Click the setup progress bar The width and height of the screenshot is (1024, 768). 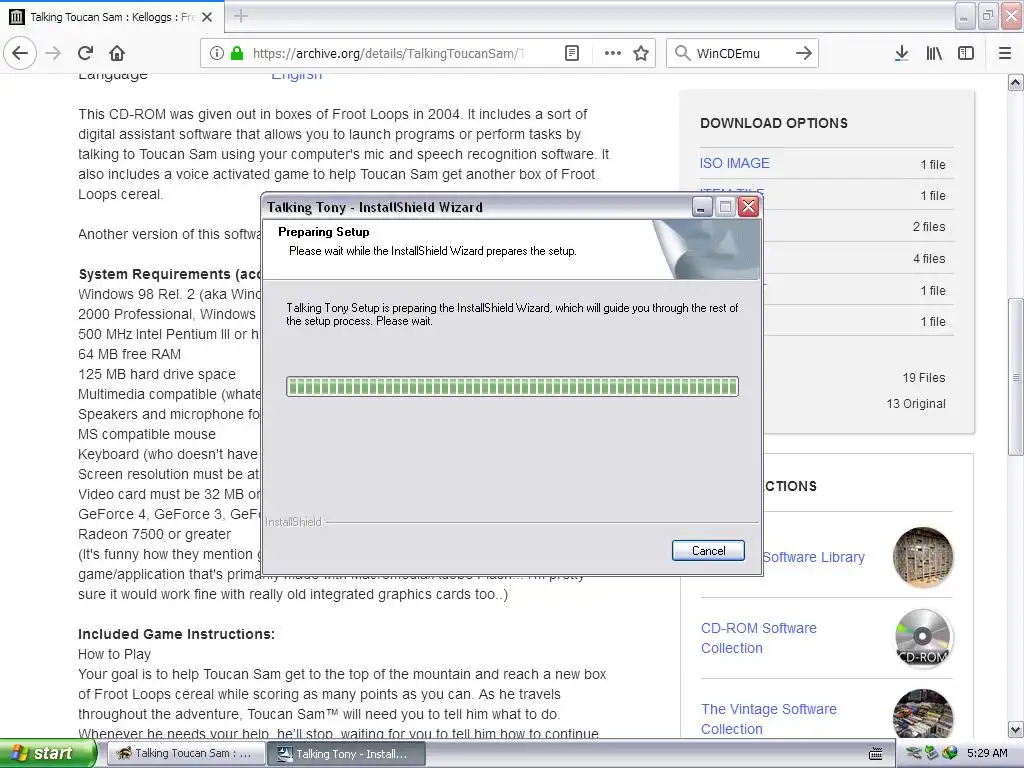pyautogui.click(x=512, y=387)
